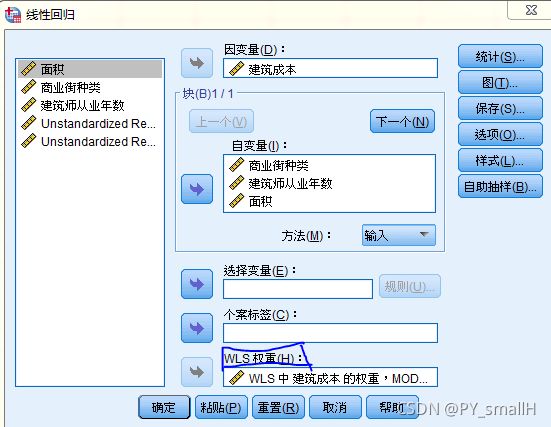Open the 方法 dropdown showing 输入
This screenshot has height=427, width=551.
click(399, 235)
